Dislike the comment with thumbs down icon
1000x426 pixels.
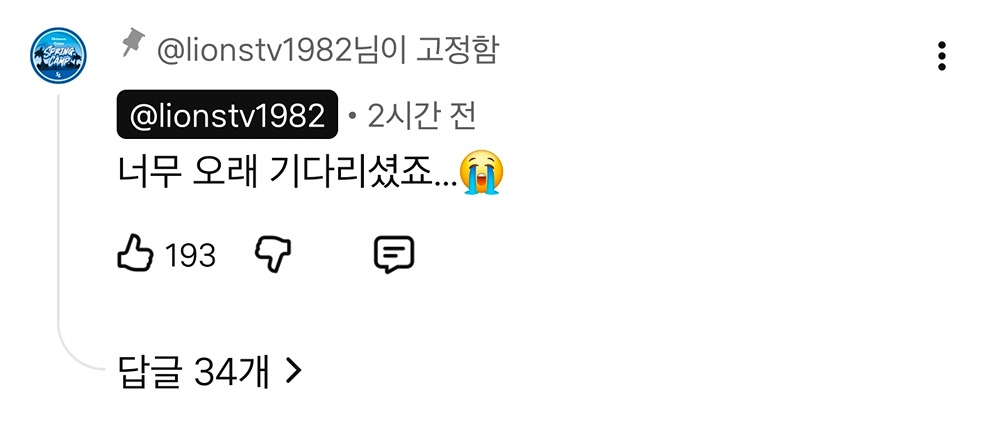coord(273,255)
